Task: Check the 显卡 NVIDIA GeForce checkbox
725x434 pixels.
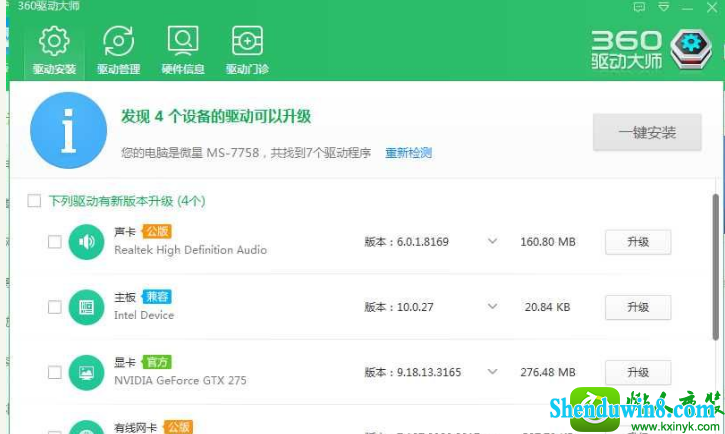Action: pos(55,372)
